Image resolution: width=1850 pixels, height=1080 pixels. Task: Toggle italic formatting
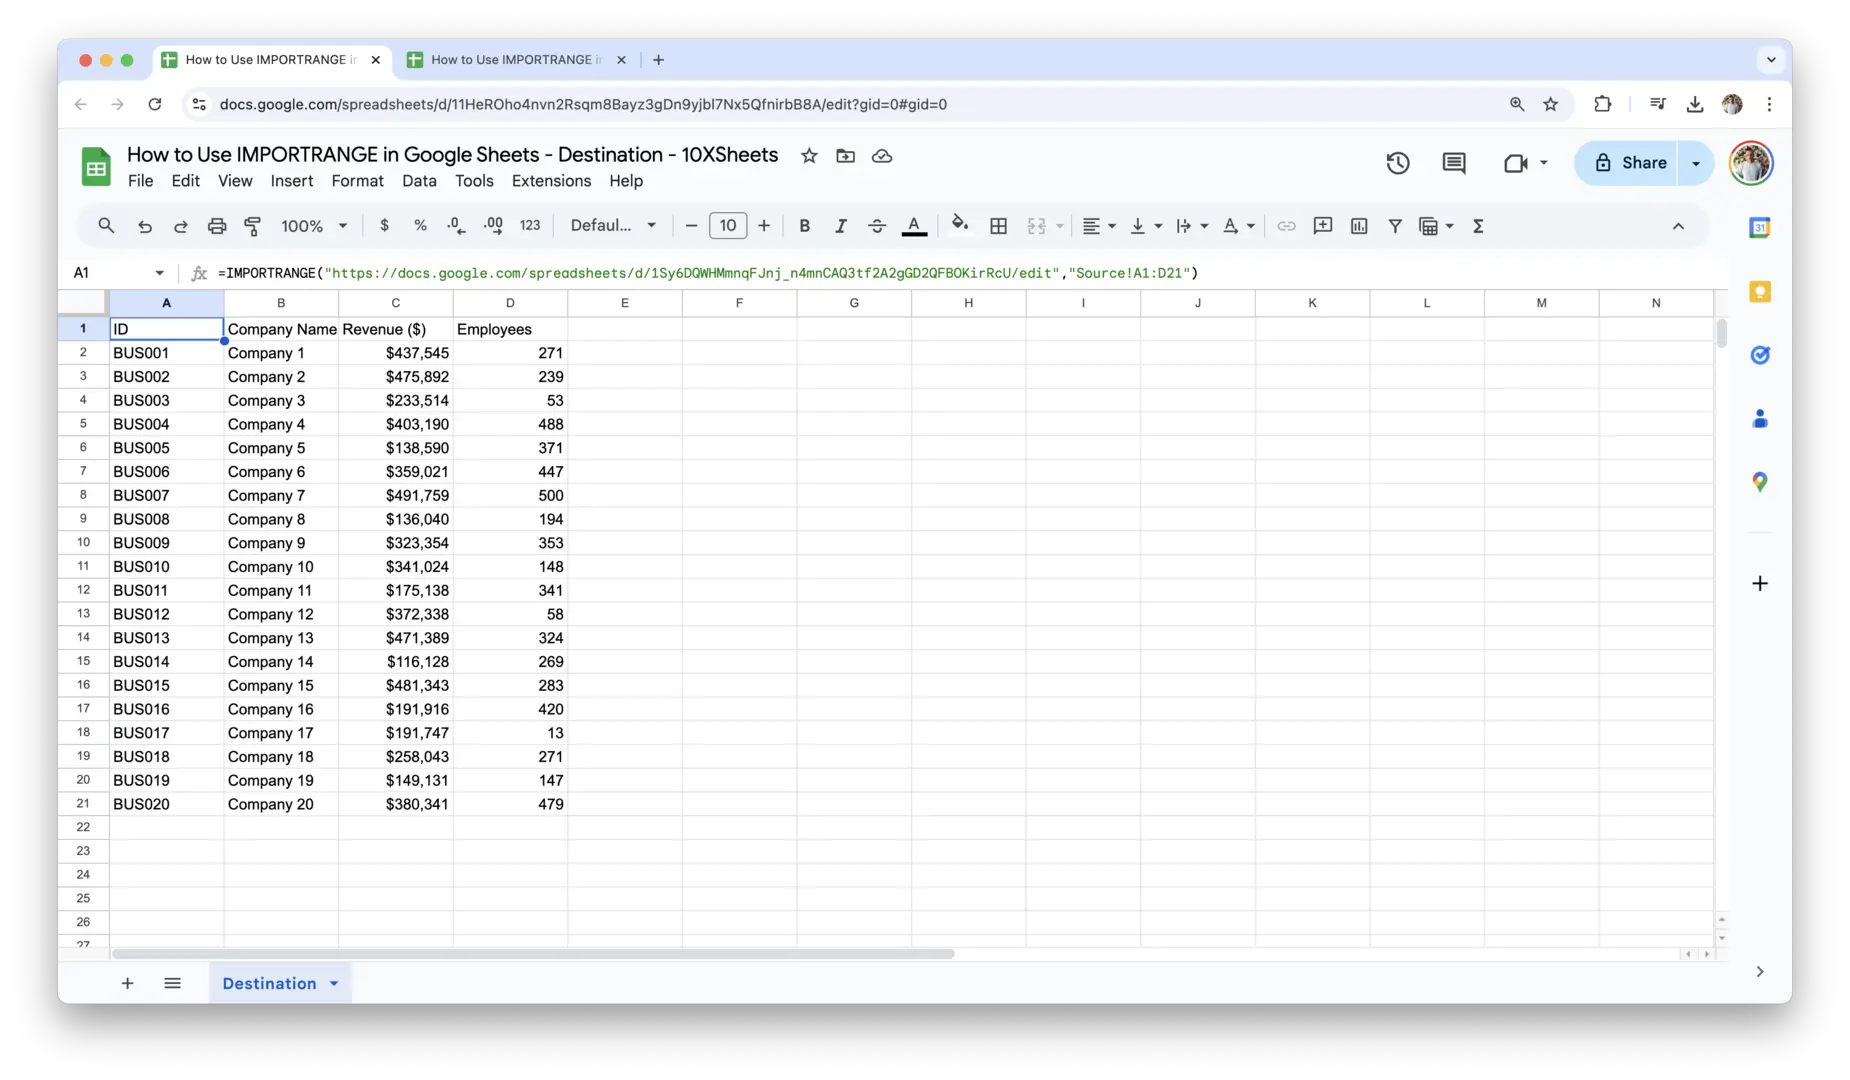coord(840,226)
